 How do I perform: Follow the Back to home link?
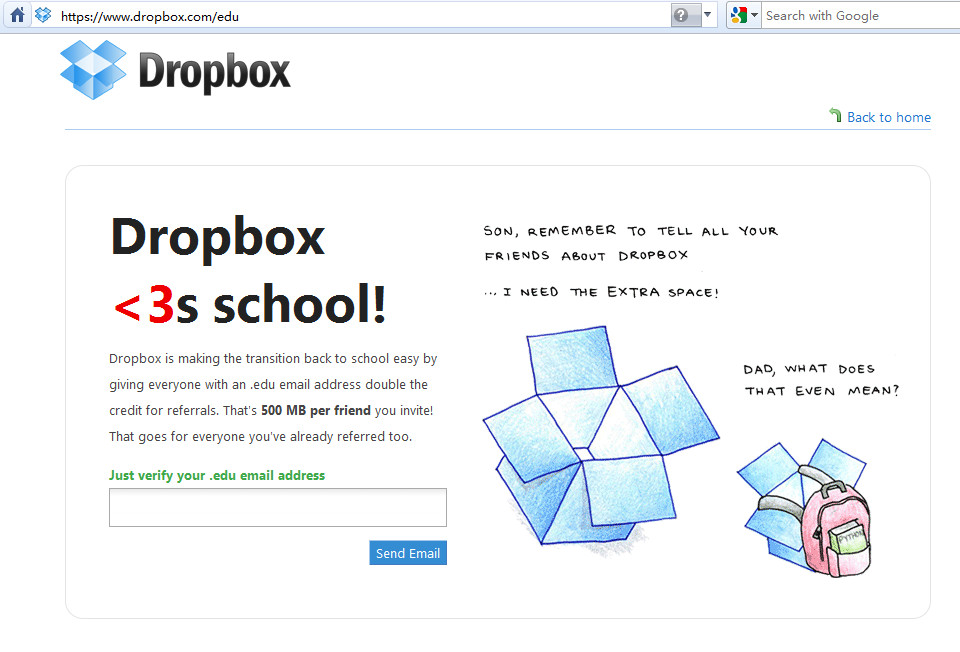pos(888,117)
